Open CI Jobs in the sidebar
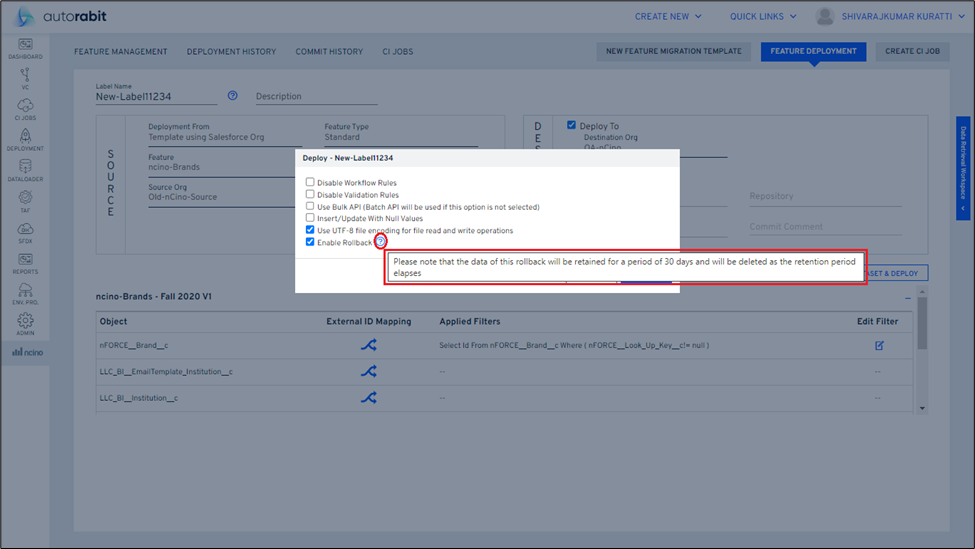Viewport: 975px width, 549px height. coord(25,109)
